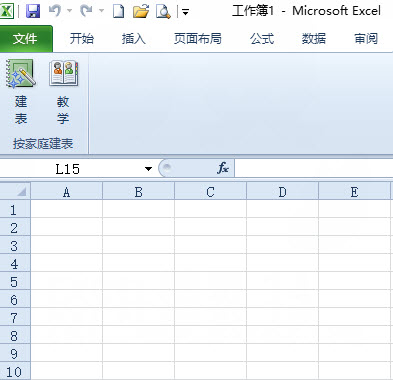Click the 教学 ribbon button
The width and height of the screenshot is (393, 380).
coord(63,92)
